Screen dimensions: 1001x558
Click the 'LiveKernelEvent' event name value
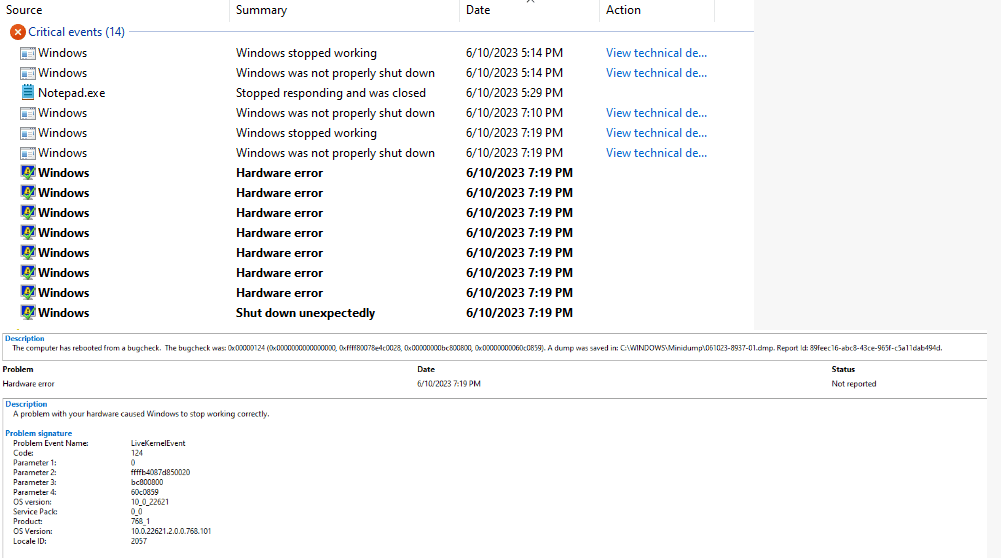click(158, 443)
